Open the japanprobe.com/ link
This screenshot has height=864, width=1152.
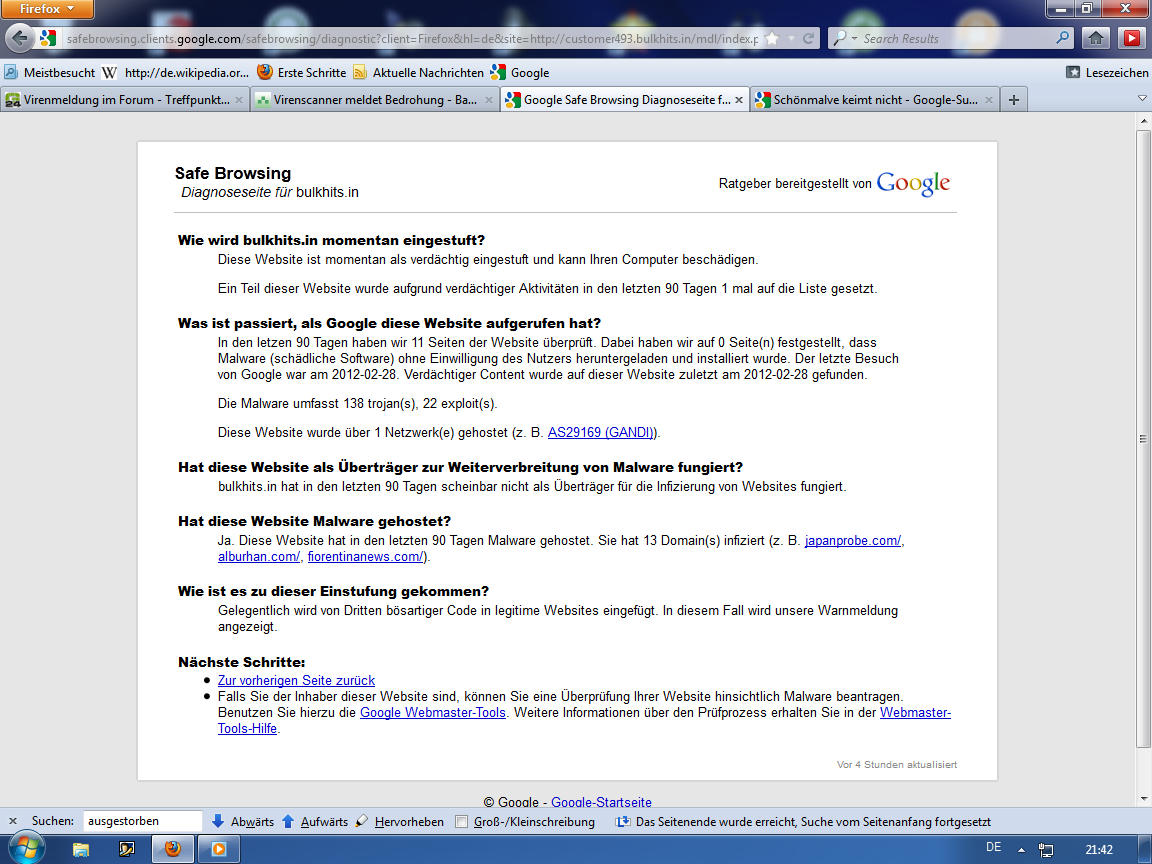pyautogui.click(x=853, y=541)
